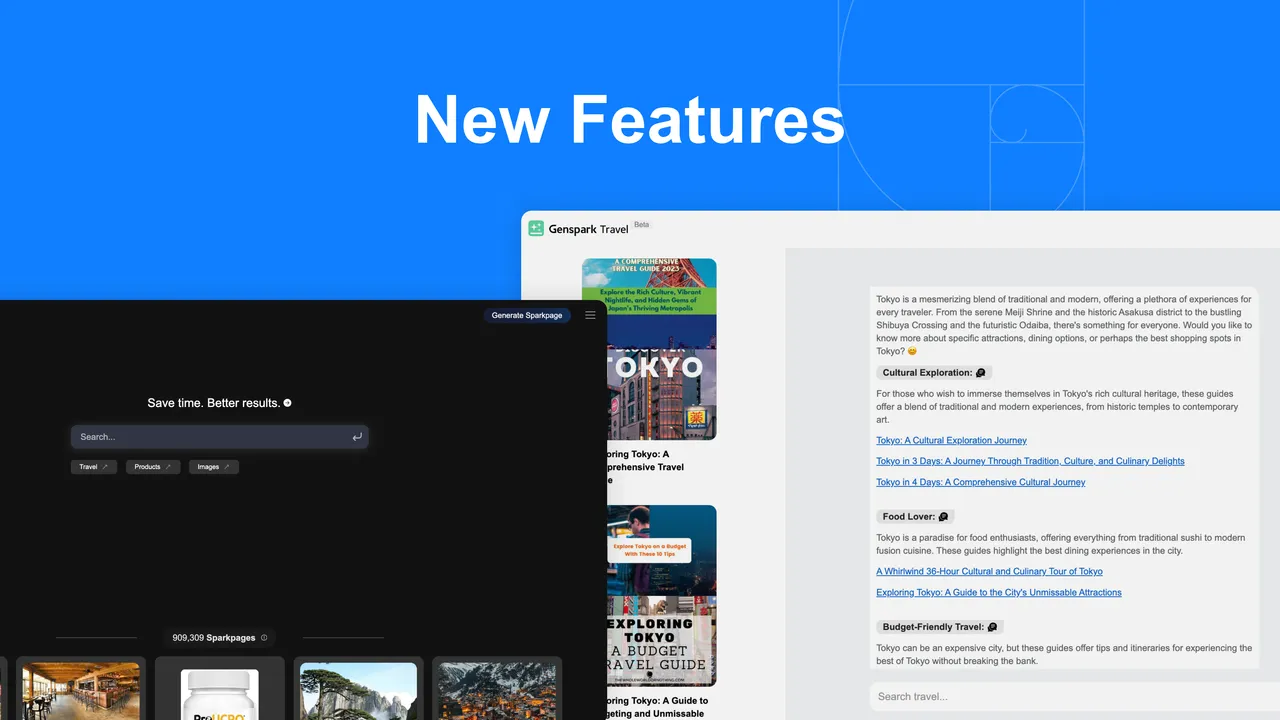
Task: Open the 'Tokyo in 4 Days' guide link
Action: point(980,482)
